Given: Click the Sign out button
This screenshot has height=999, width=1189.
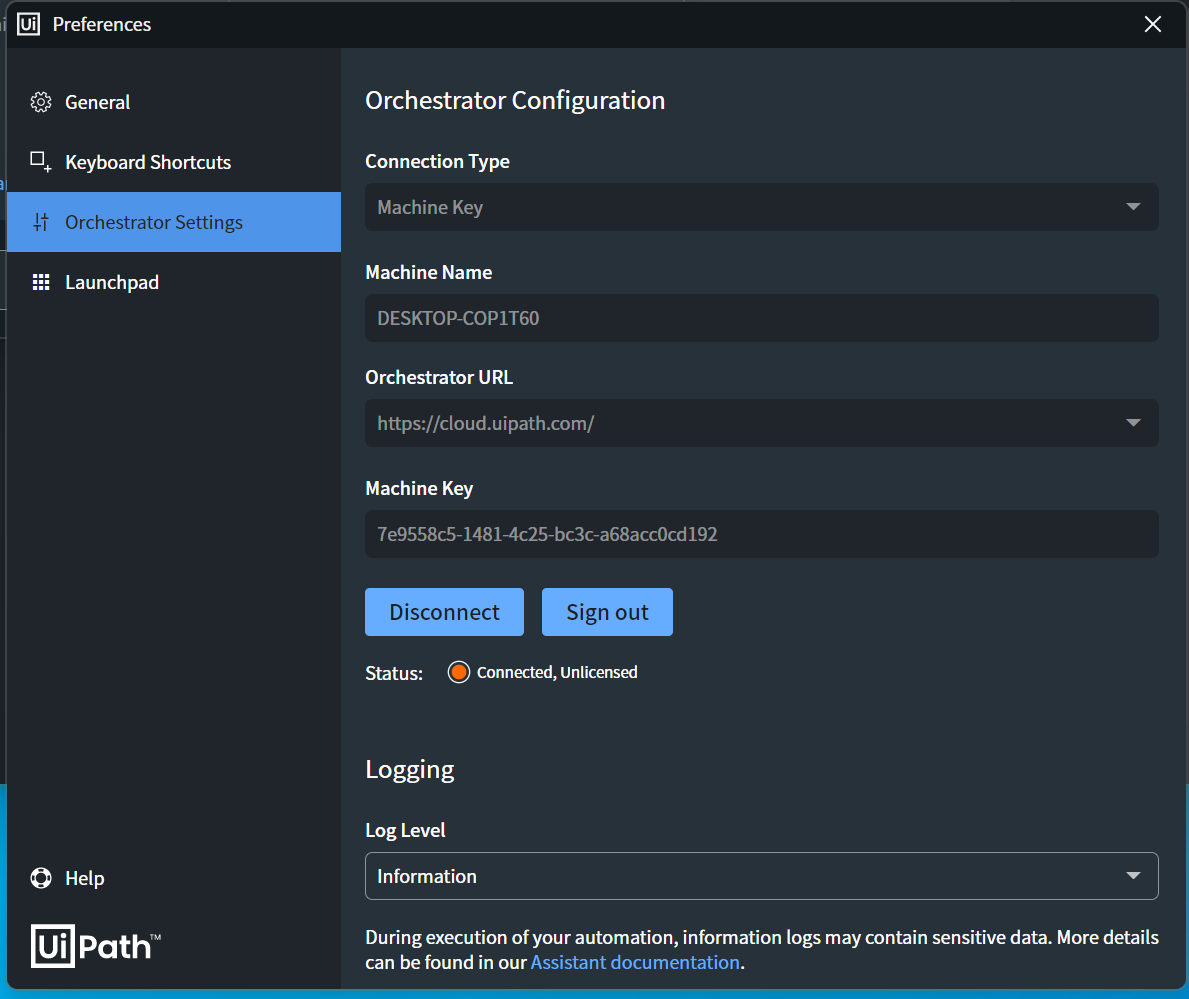Looking at the screenshot, I should point(607,612).
